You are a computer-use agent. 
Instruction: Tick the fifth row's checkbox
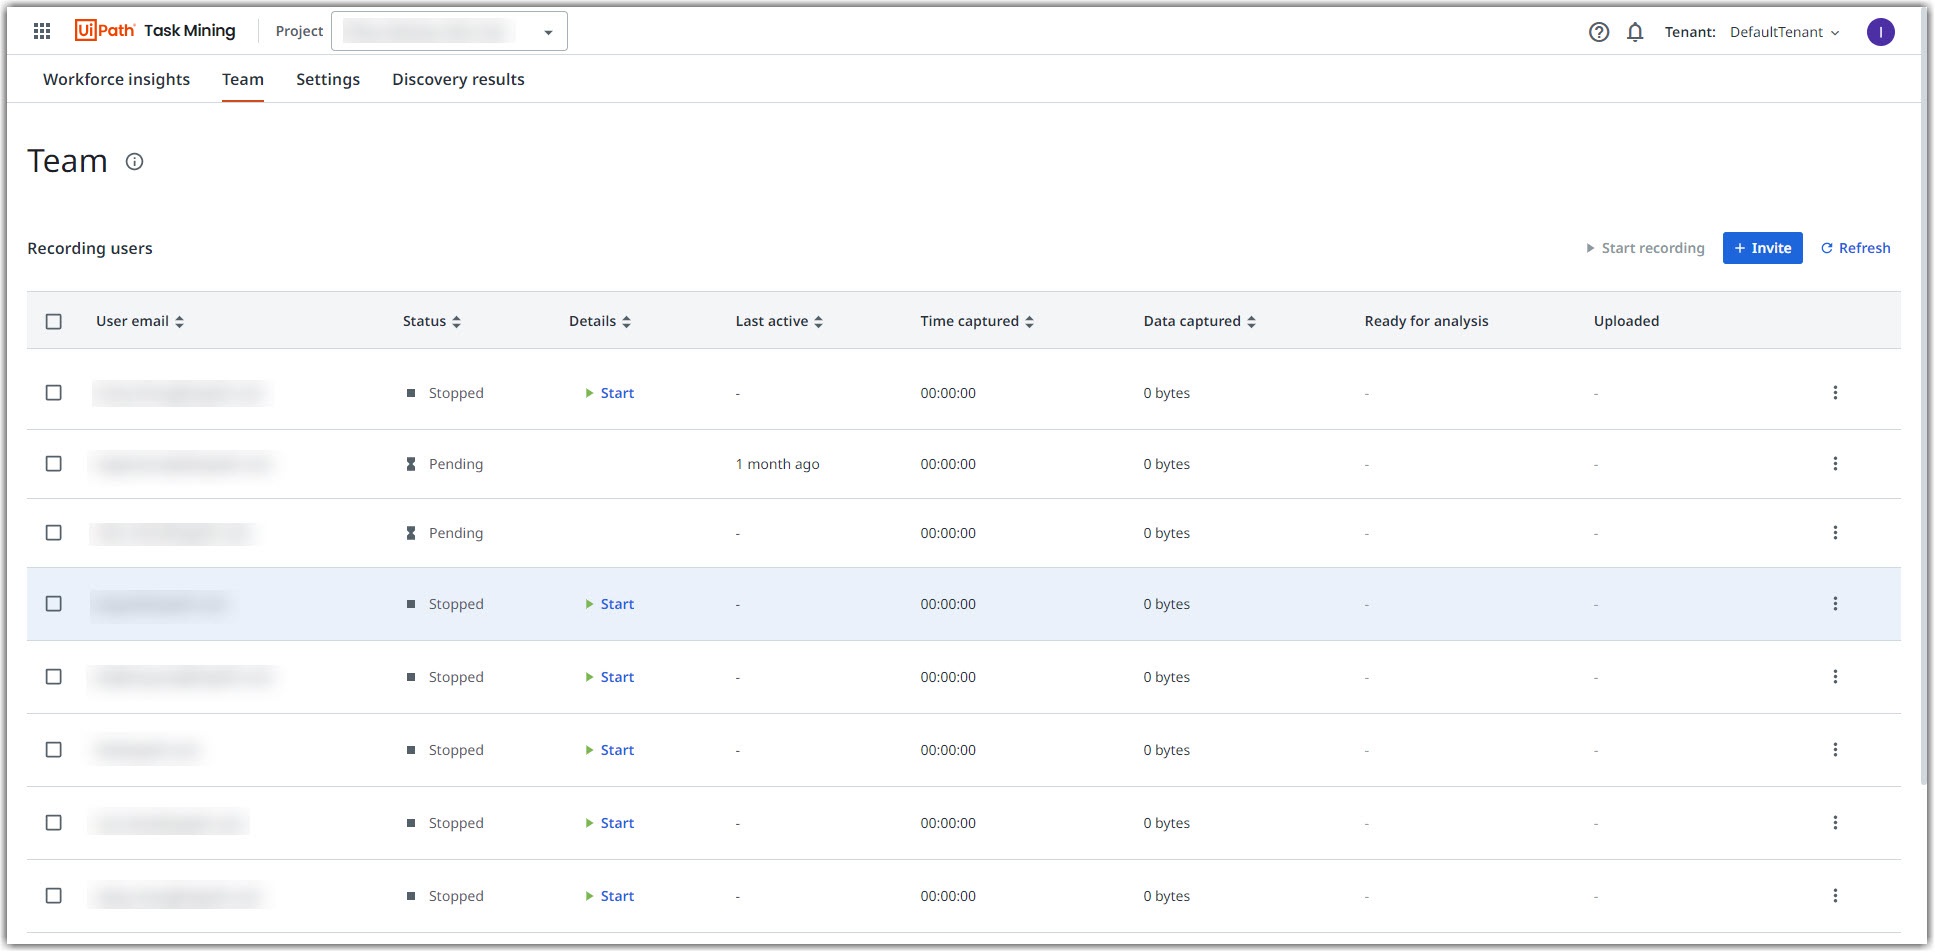tap(54, 677)
